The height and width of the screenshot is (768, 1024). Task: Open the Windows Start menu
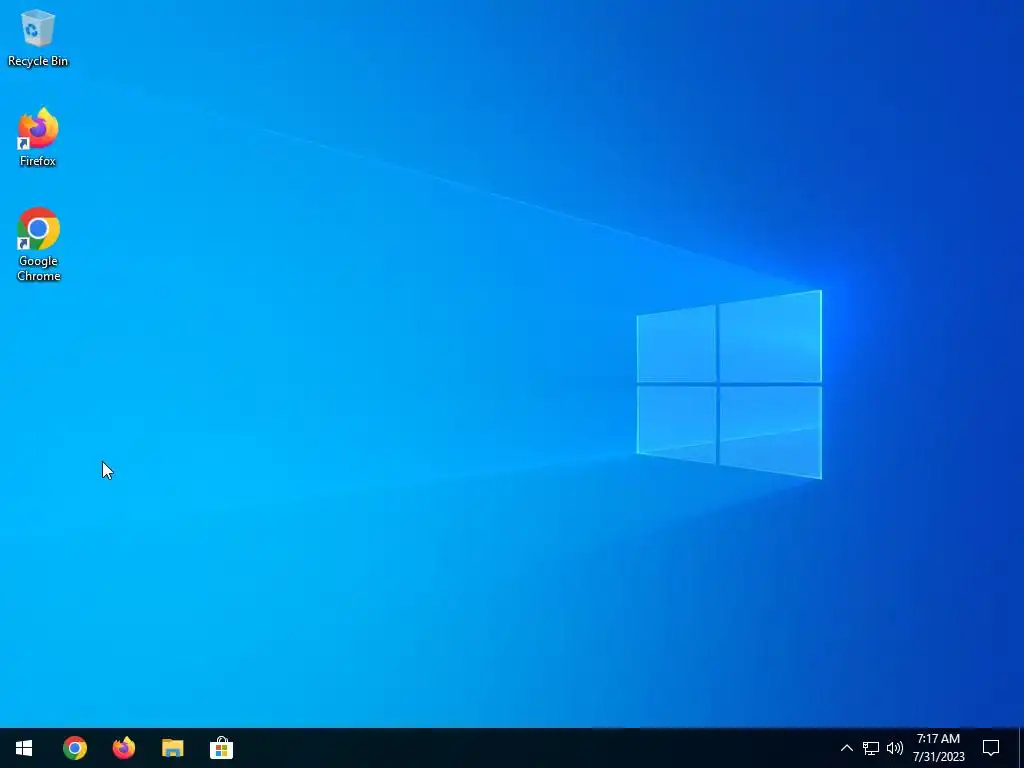[x=24, y=748]
